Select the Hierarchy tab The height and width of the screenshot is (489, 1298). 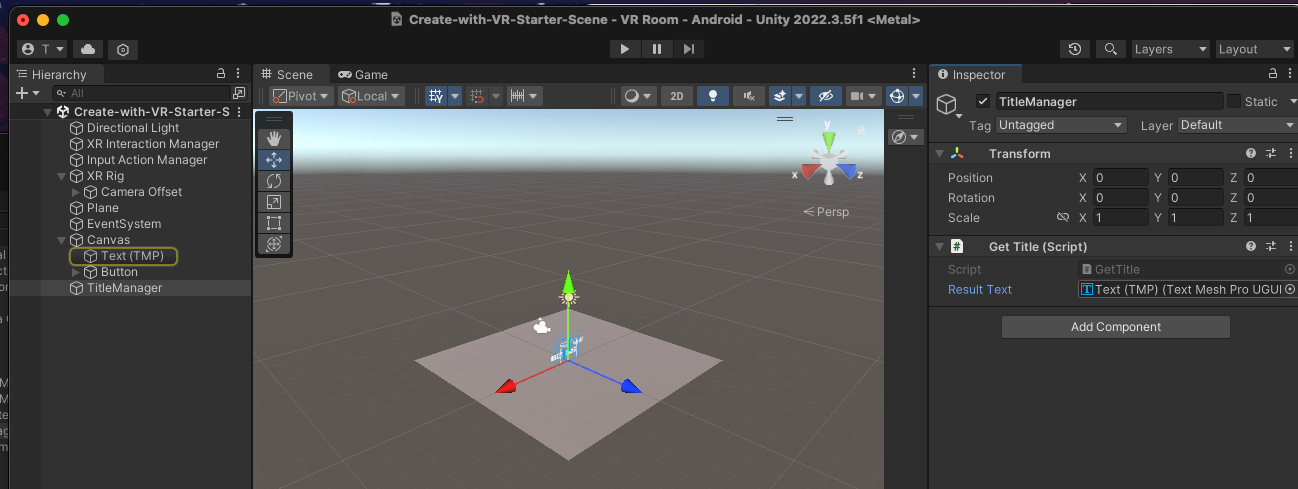(x=58, y=74)
